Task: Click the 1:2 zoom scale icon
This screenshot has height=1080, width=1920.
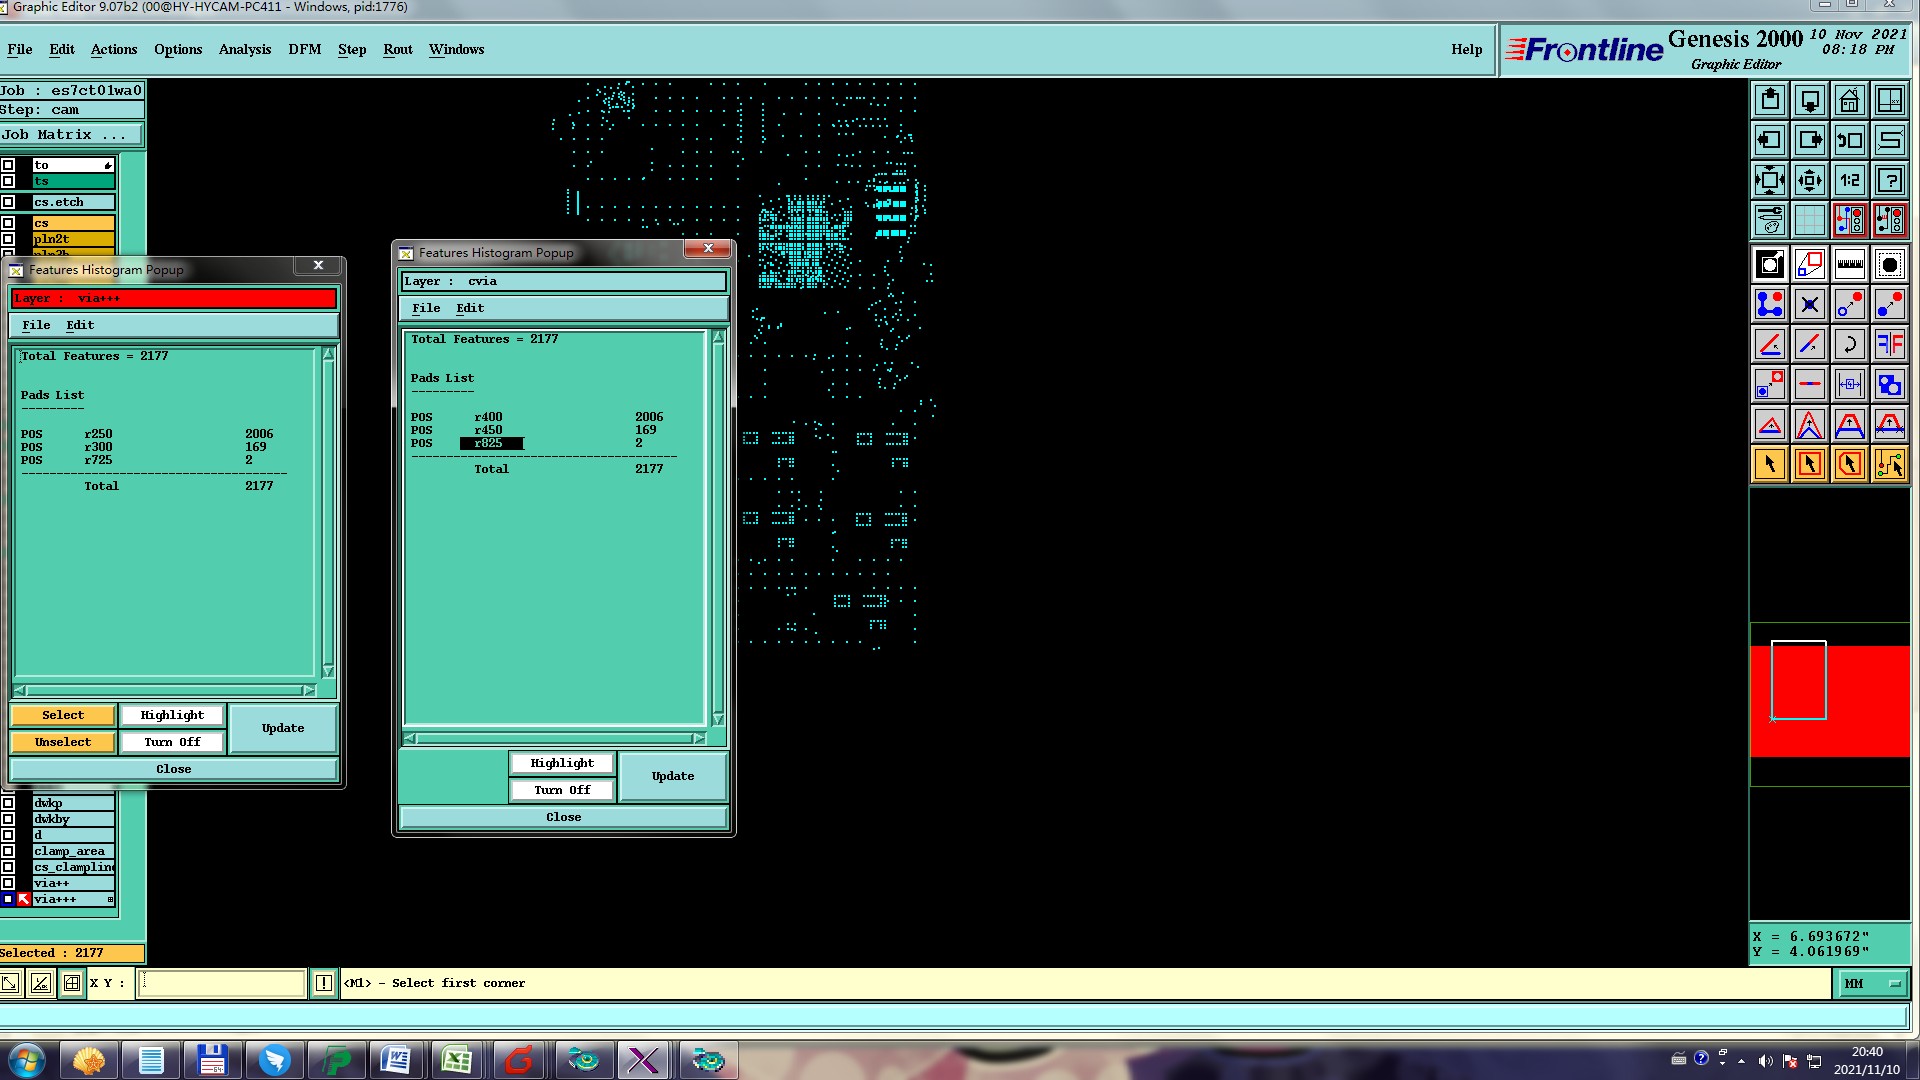Action: [1849, 181]
